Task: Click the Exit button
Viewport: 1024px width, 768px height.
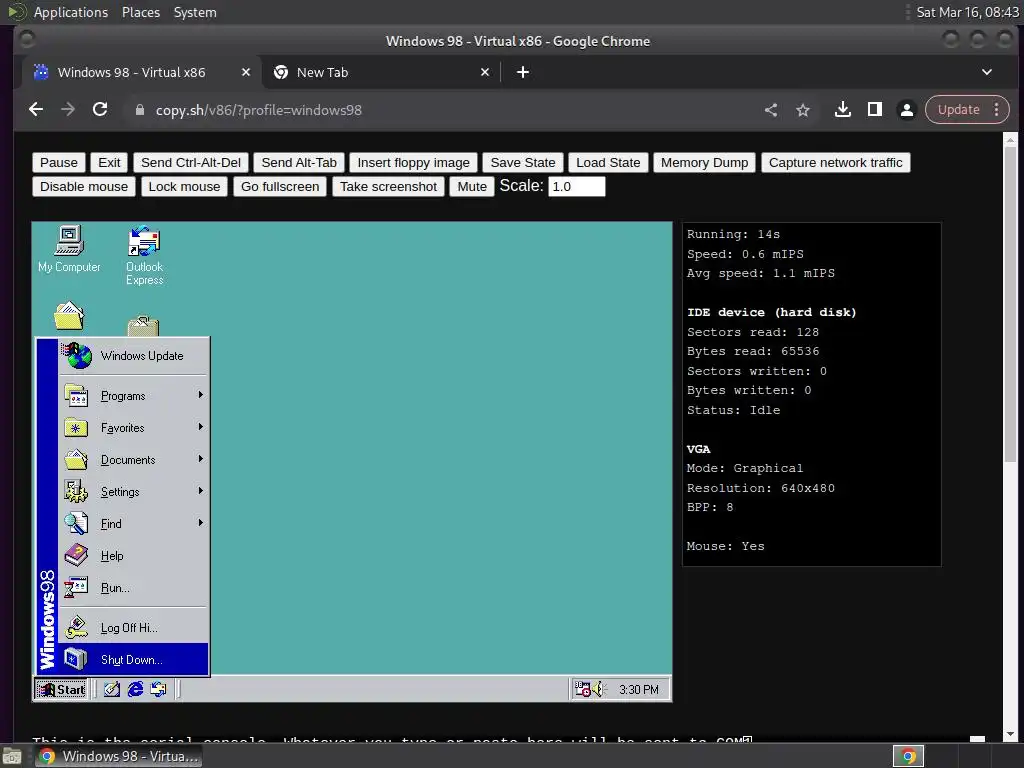Action: (x=109, y=163)
